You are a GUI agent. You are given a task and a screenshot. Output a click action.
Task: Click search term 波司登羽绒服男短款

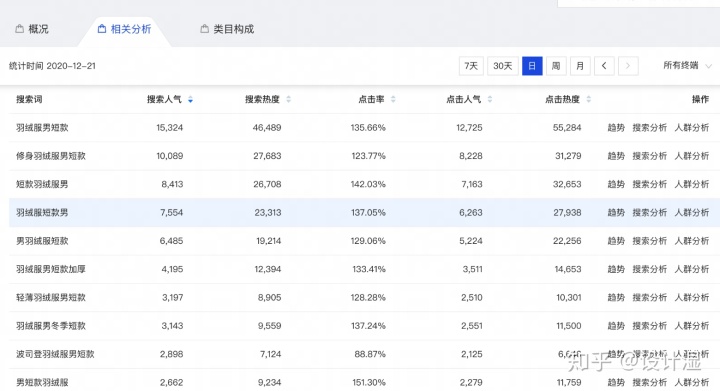[55, 354]
